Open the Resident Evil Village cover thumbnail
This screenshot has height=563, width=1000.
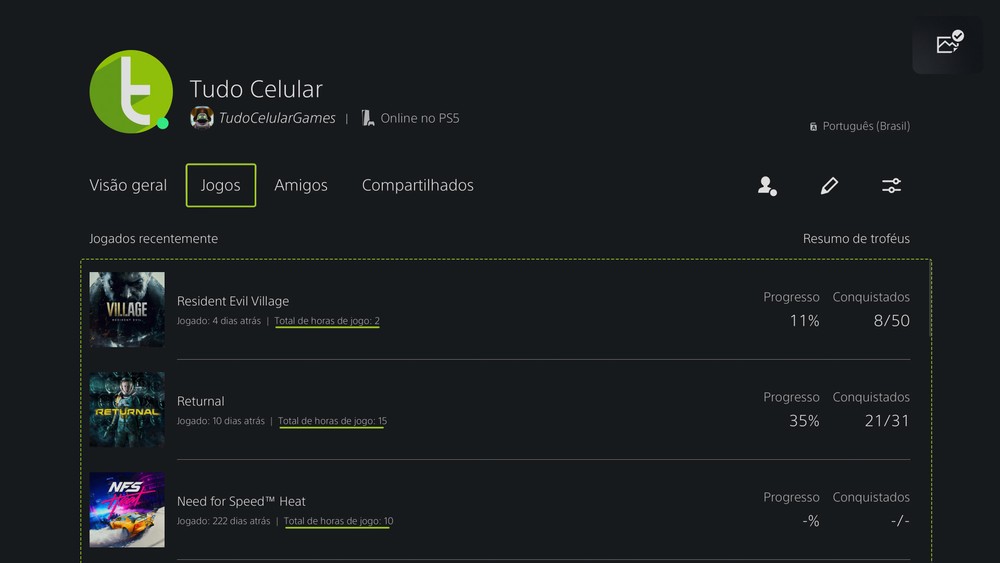(x=127, y=310)
